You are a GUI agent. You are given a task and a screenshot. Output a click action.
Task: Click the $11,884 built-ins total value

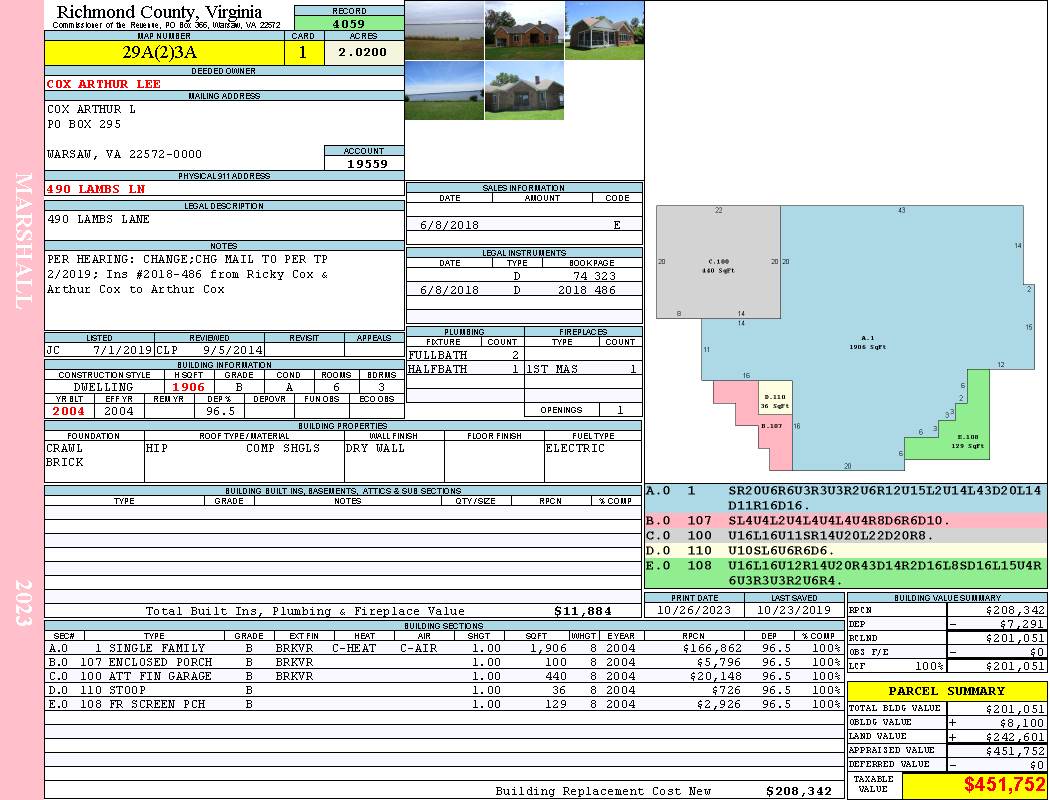point(583,611)
